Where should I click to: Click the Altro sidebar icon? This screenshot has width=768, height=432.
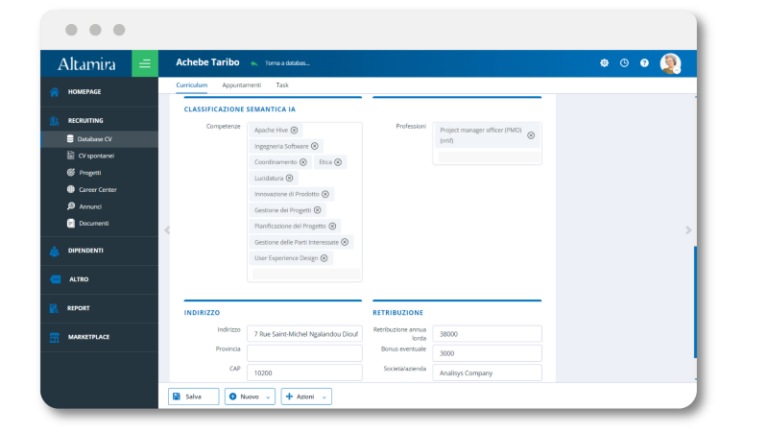[55, 279]
